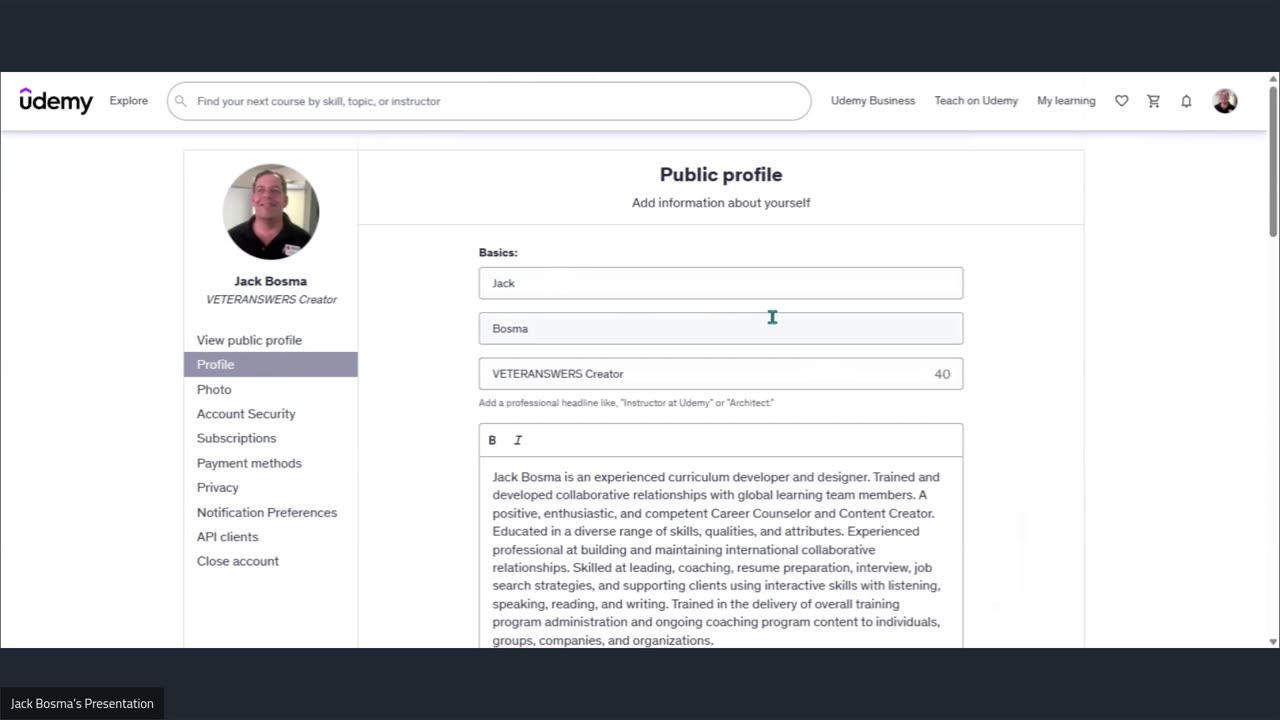1280x720 pixels.
Task: Click the first name field containing Jack
Action: click(720, 283)
